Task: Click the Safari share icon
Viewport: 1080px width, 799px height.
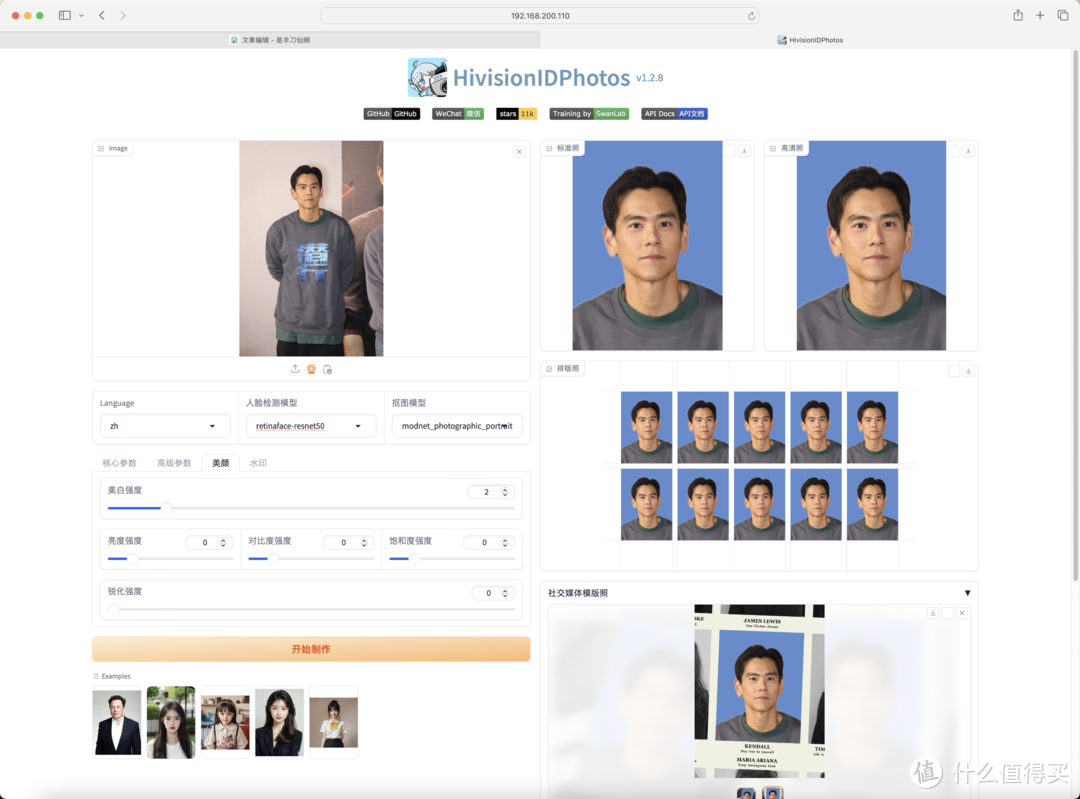Action: 1017,15
